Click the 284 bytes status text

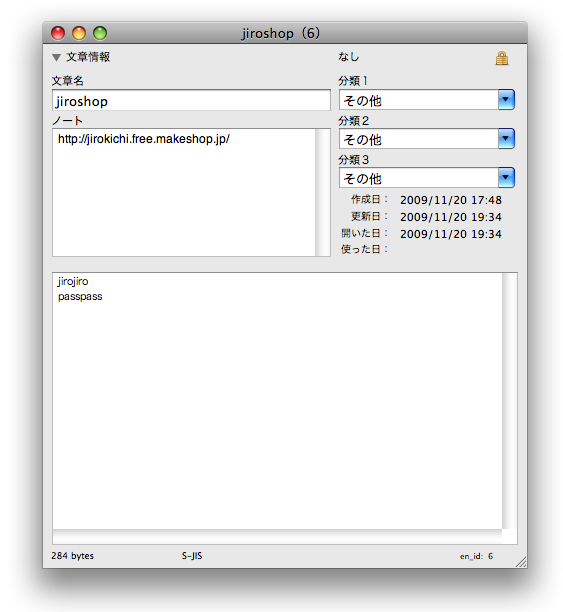pyautogui.click(x=73, y=556)
